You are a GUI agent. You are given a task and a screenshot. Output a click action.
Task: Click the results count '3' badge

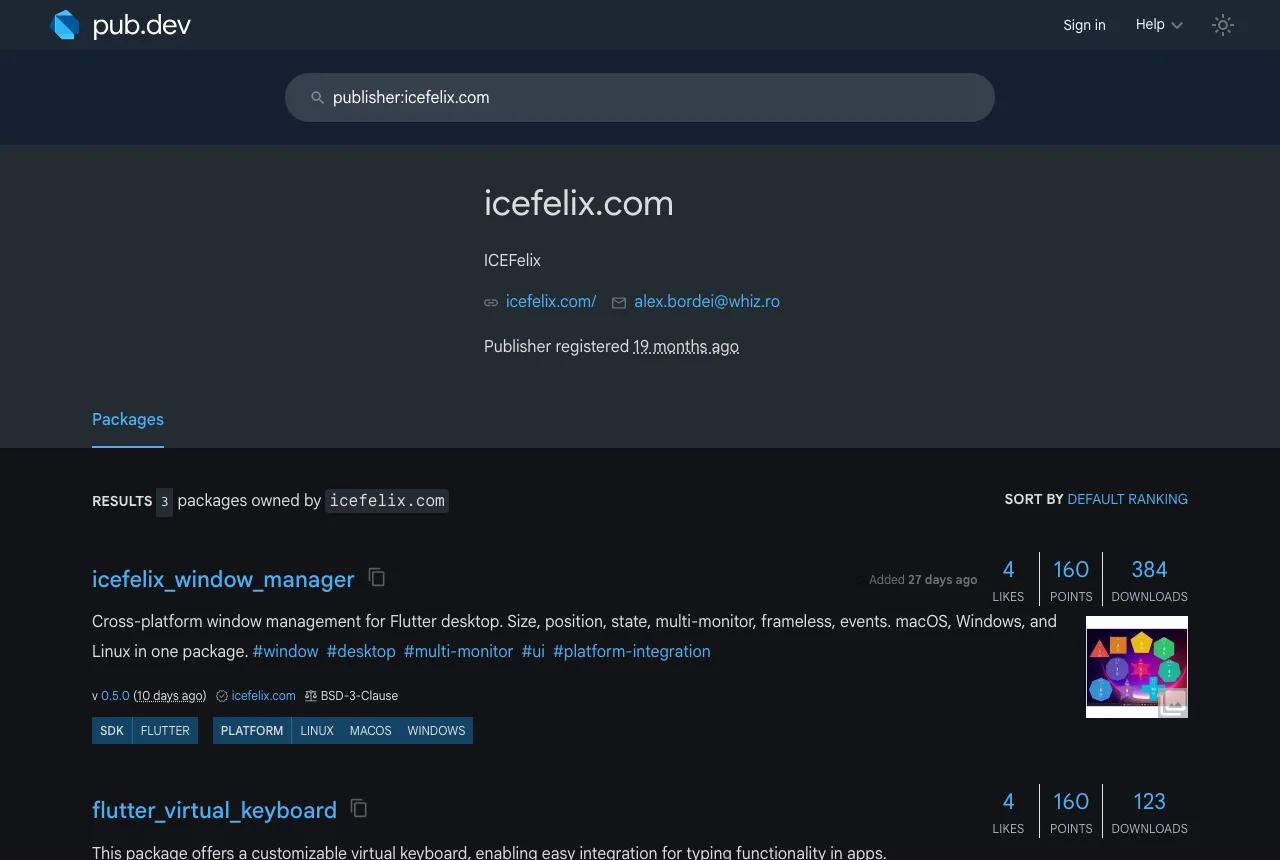(x=164, y=501)
